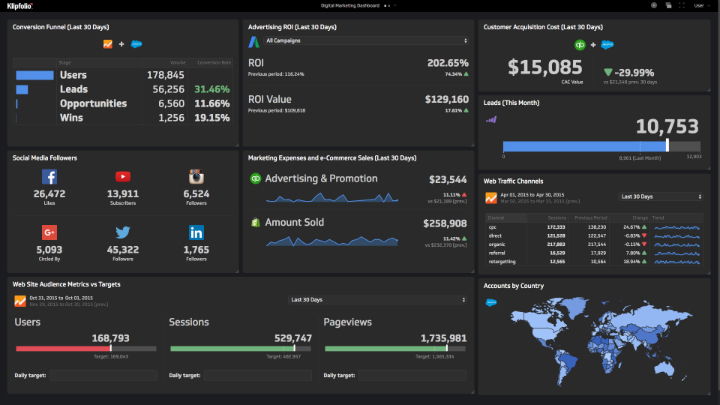Click the 45,322 Twitter followers count
720x405 pixels.
tap(123, 250)
